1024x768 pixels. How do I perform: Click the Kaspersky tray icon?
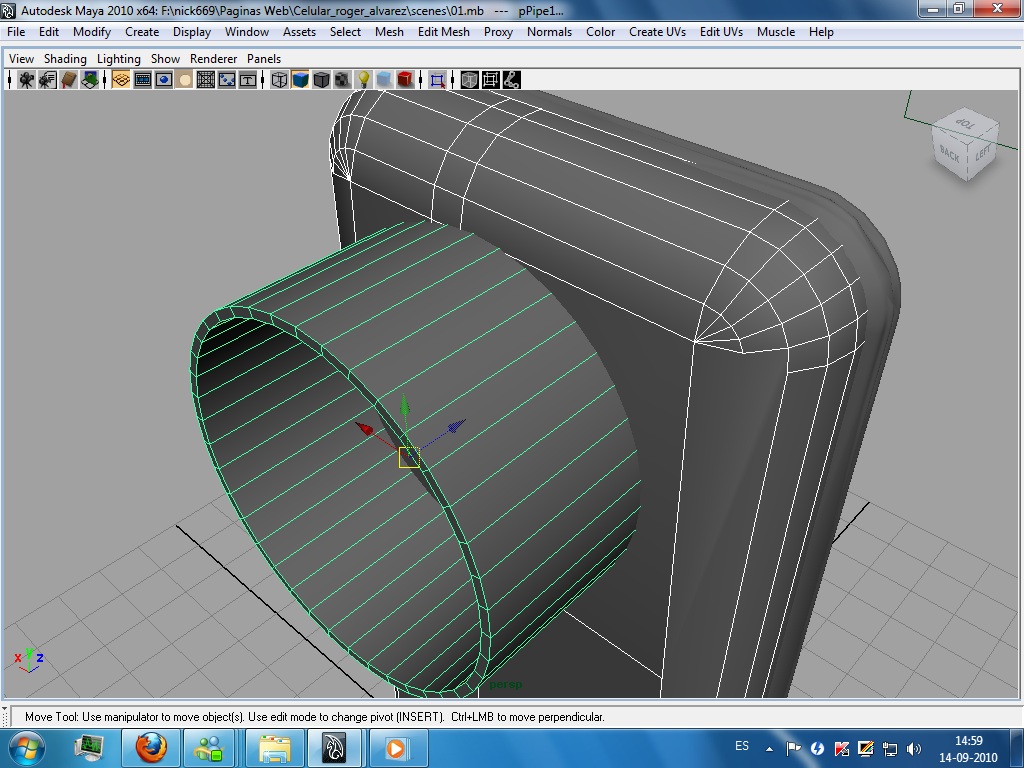(842, 748)
